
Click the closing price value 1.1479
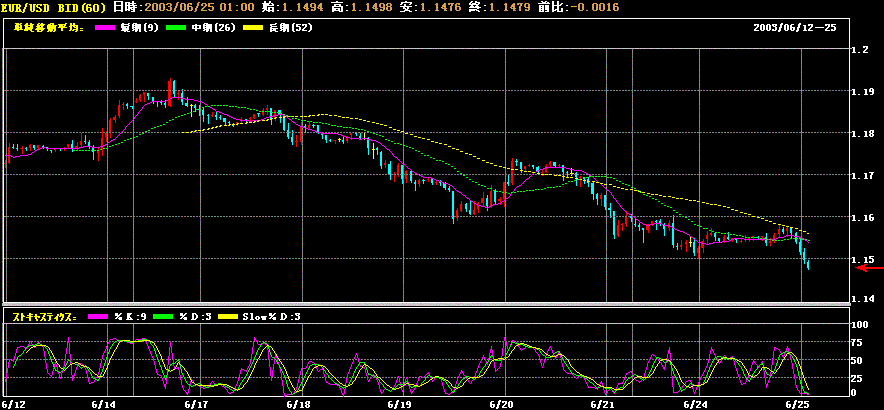(511, 7)
